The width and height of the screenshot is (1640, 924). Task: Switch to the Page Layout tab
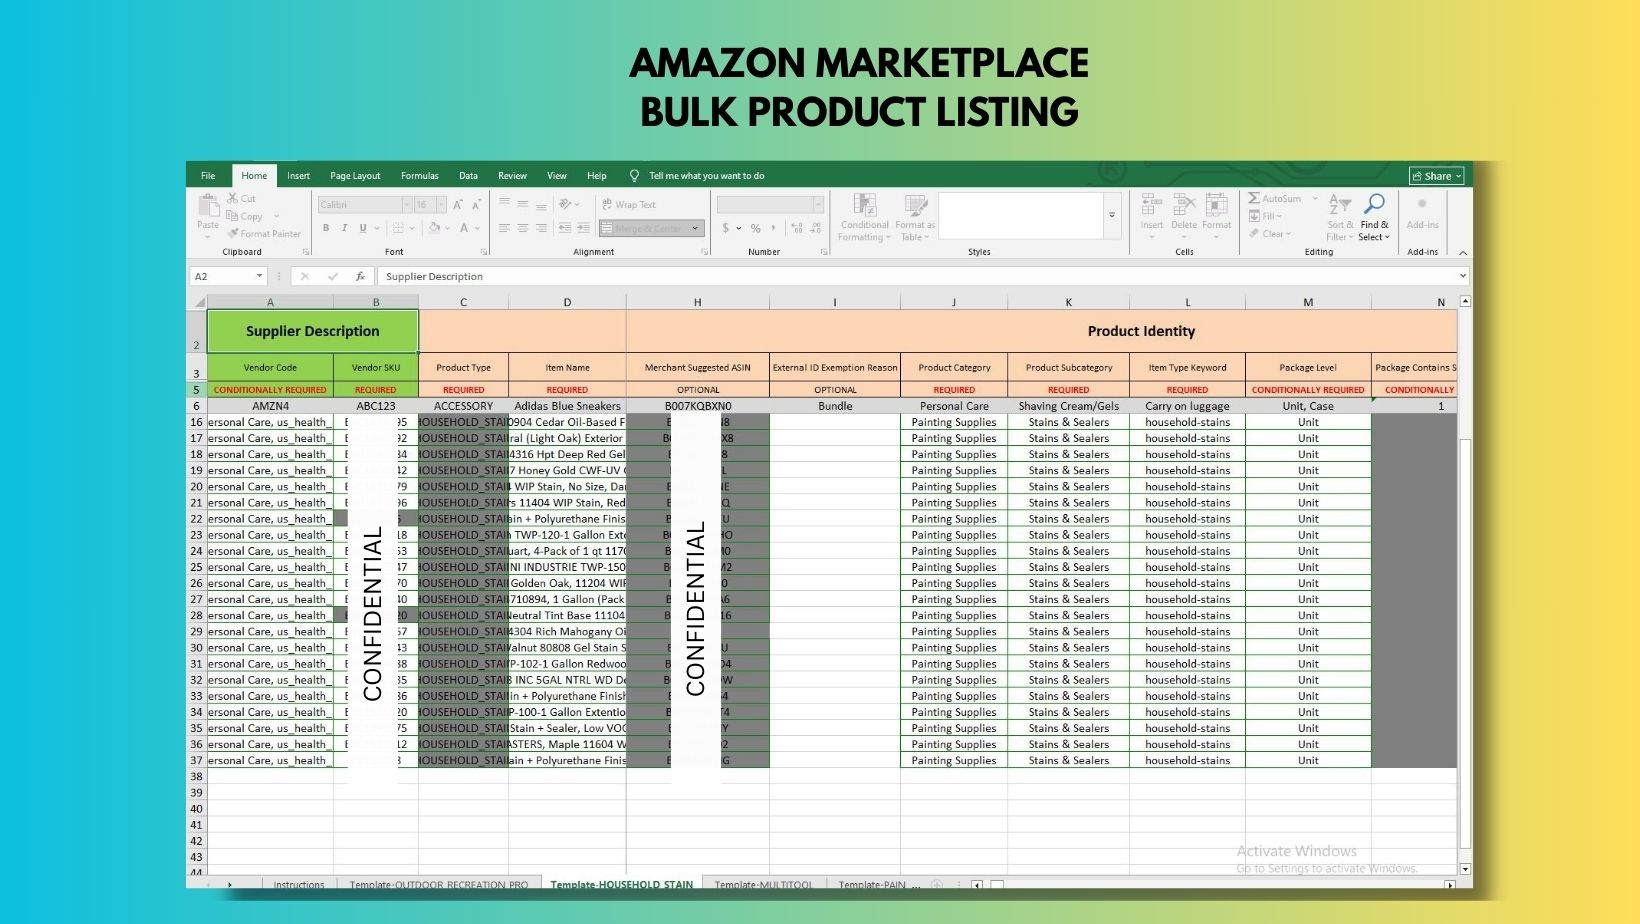click(x=355, y=176)
